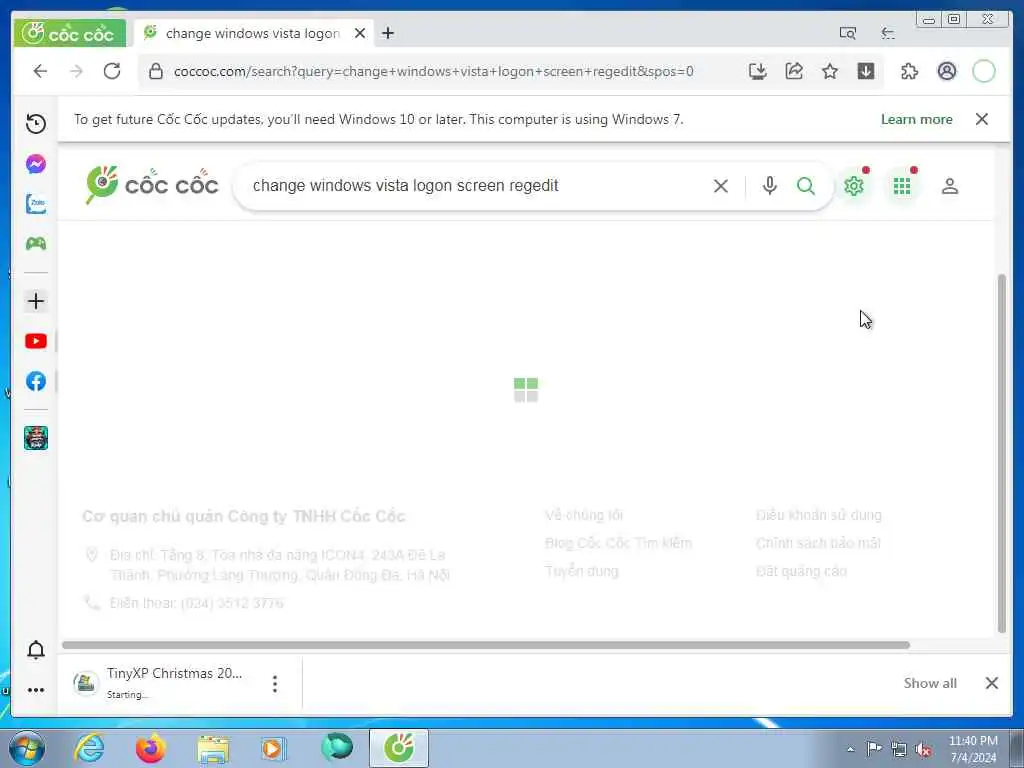Open the Windows Start menu
Screen dimensions: 1024x768
click(x=26, y=748)
